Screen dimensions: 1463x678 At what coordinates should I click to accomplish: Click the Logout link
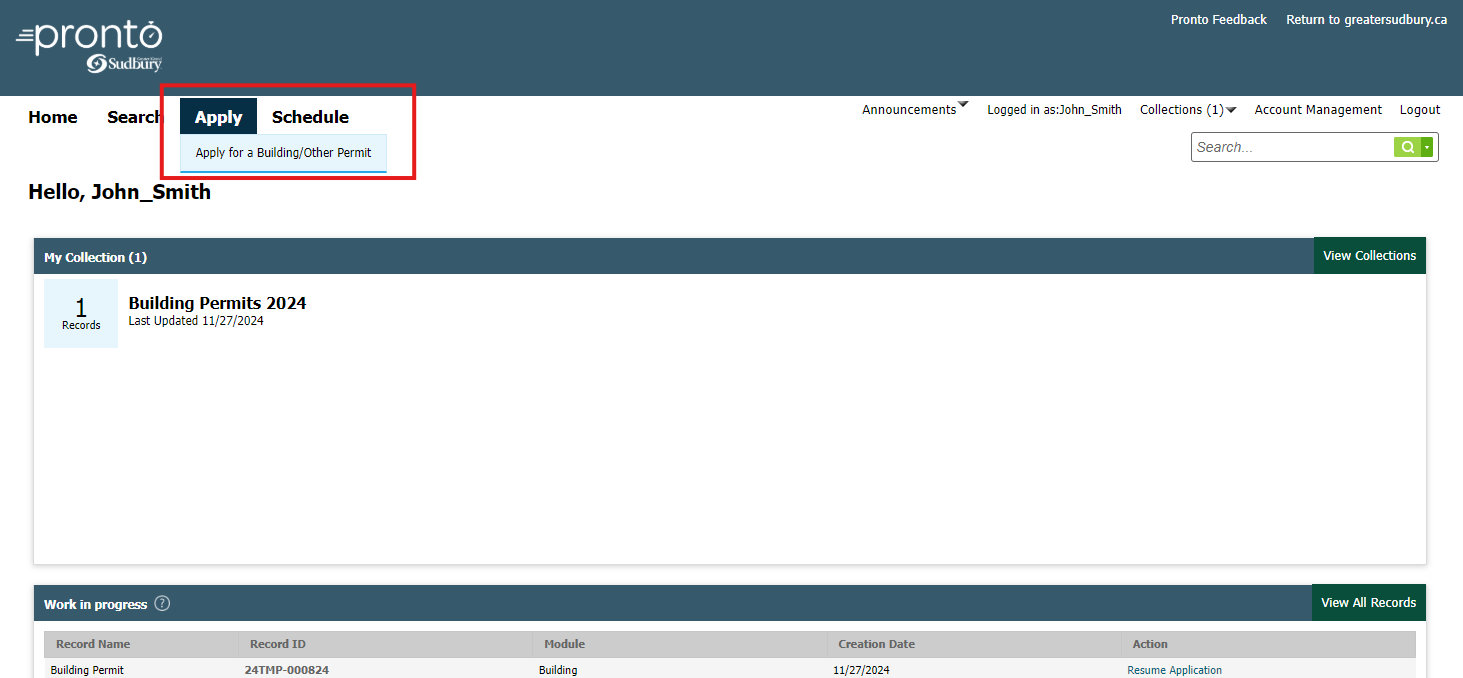tap(1419, 109)
